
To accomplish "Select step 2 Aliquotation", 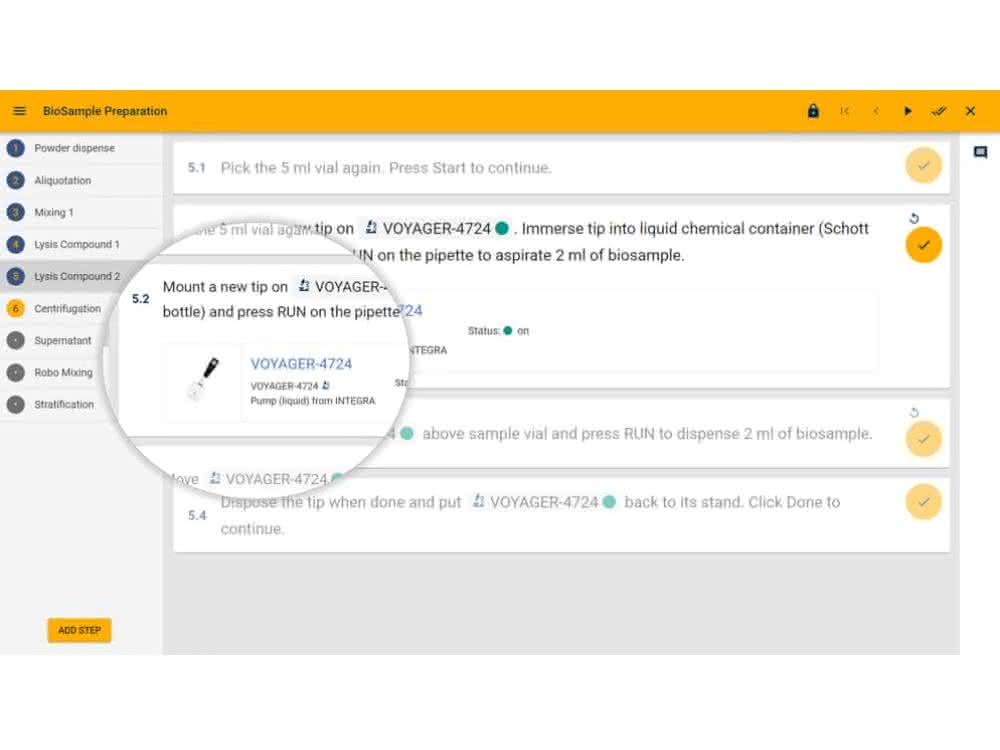I will click(x=81, y=180).
